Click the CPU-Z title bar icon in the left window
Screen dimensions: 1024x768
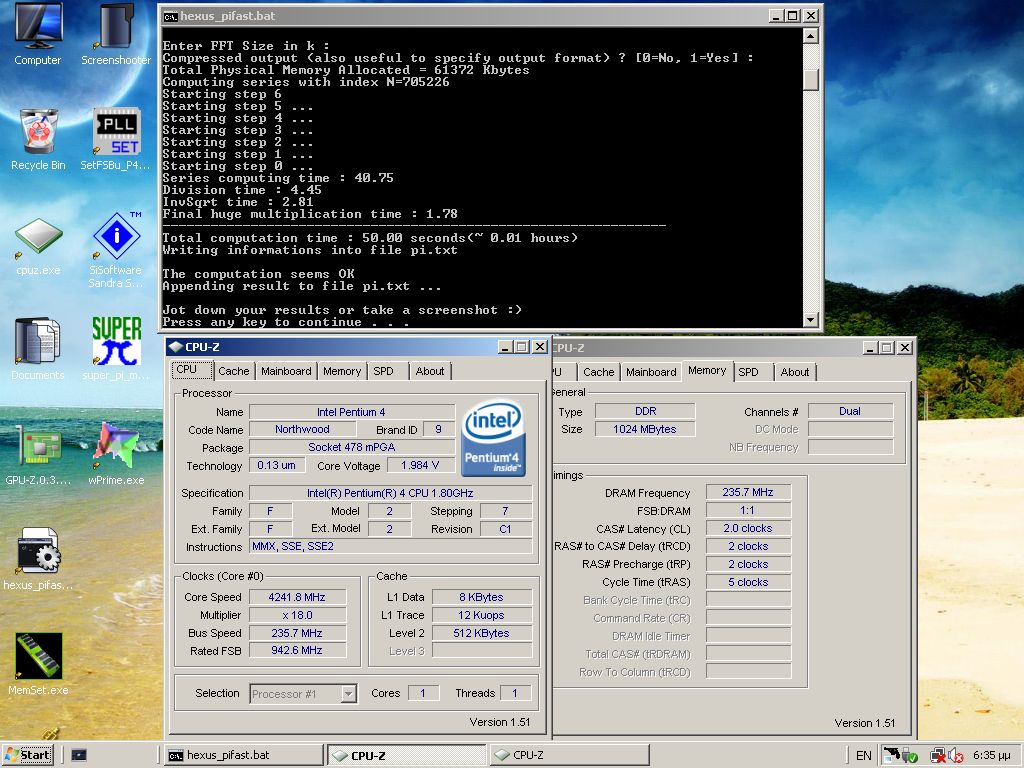176,347
